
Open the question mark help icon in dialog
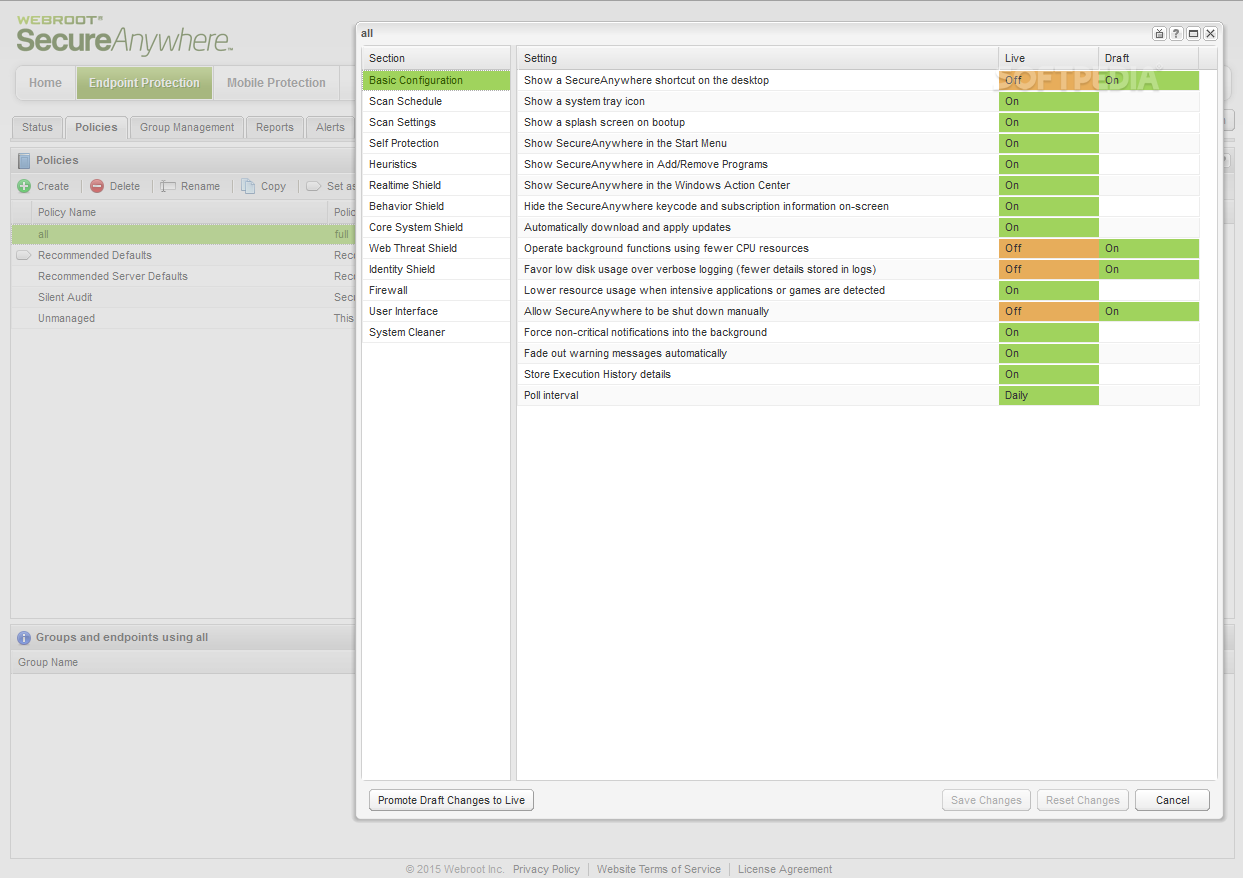[x=1176, y=33]
